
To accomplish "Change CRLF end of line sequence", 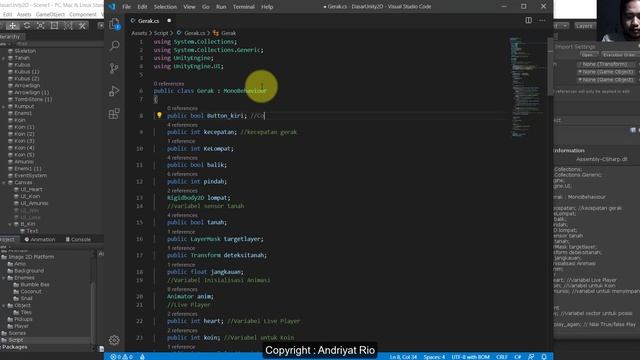I will point(502,357).
